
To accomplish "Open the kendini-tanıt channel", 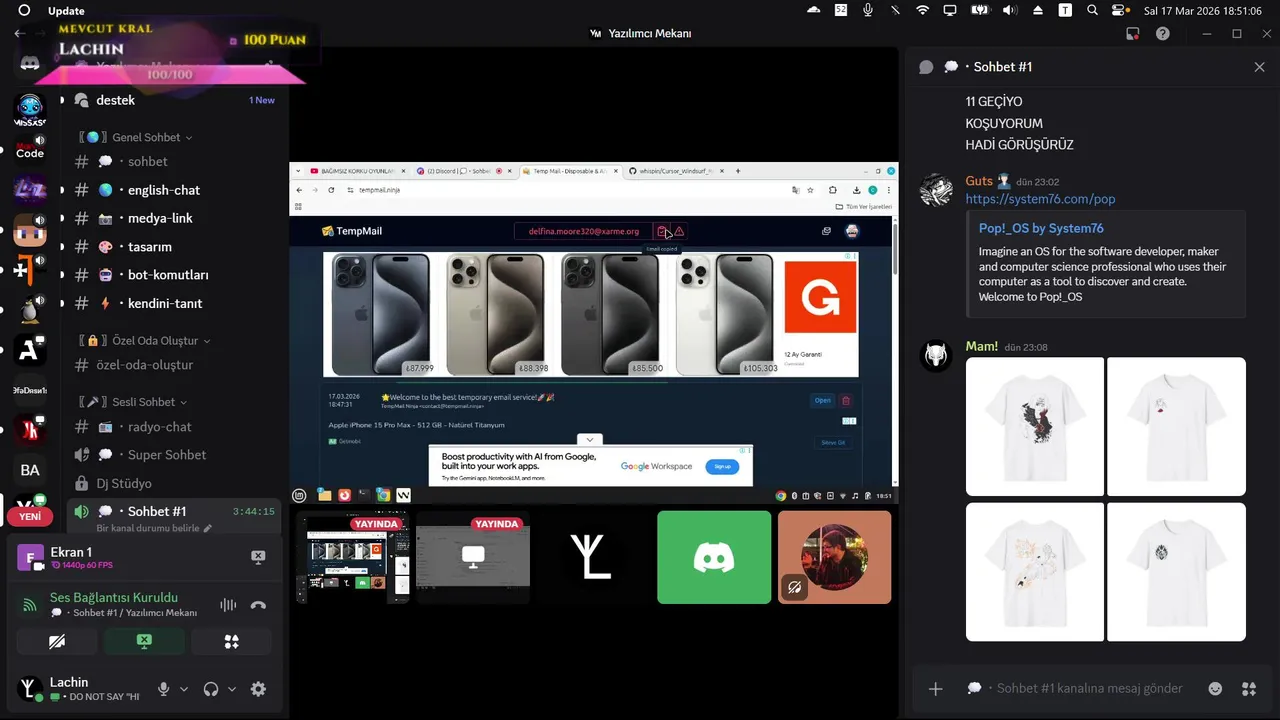I will coord(175,303).
